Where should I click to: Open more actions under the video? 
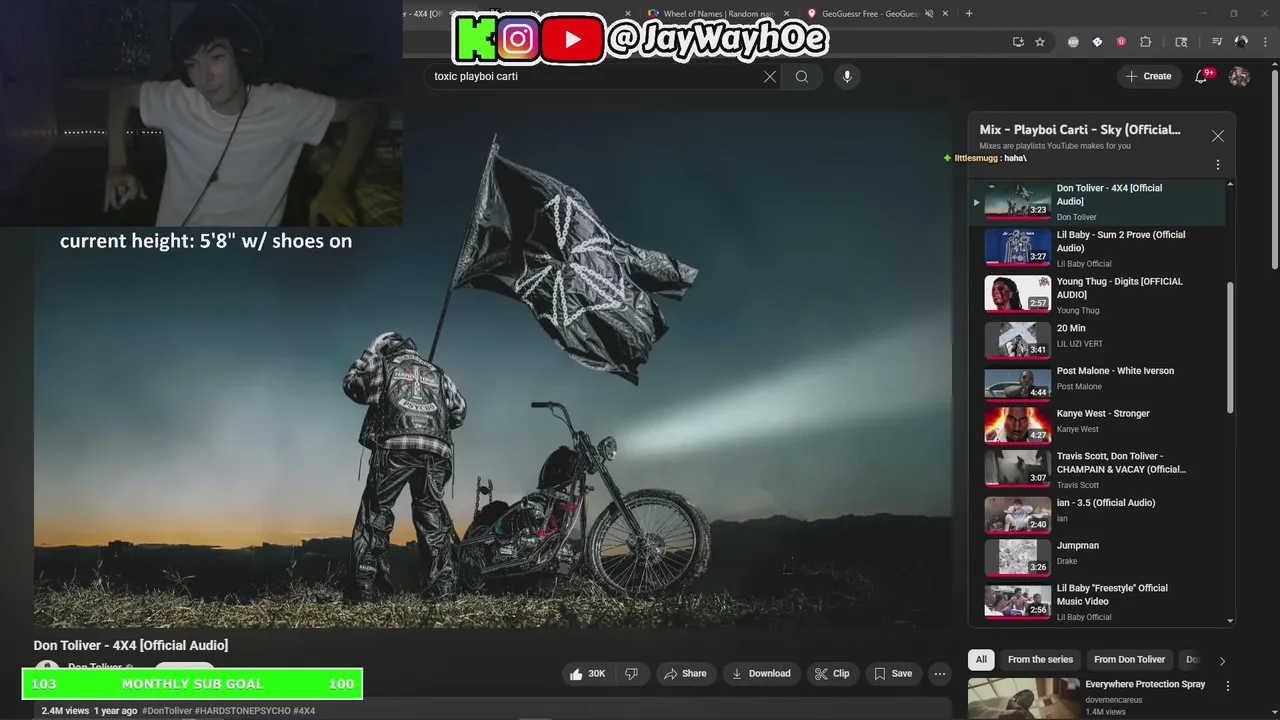[940, 674]
